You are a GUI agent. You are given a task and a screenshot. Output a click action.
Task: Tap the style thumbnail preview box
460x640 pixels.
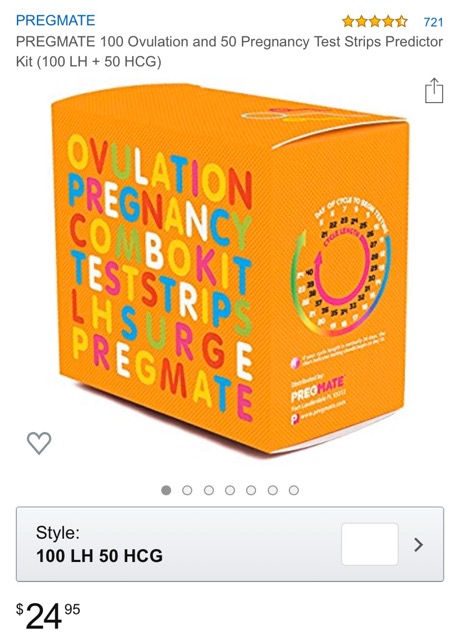(370, 544)
